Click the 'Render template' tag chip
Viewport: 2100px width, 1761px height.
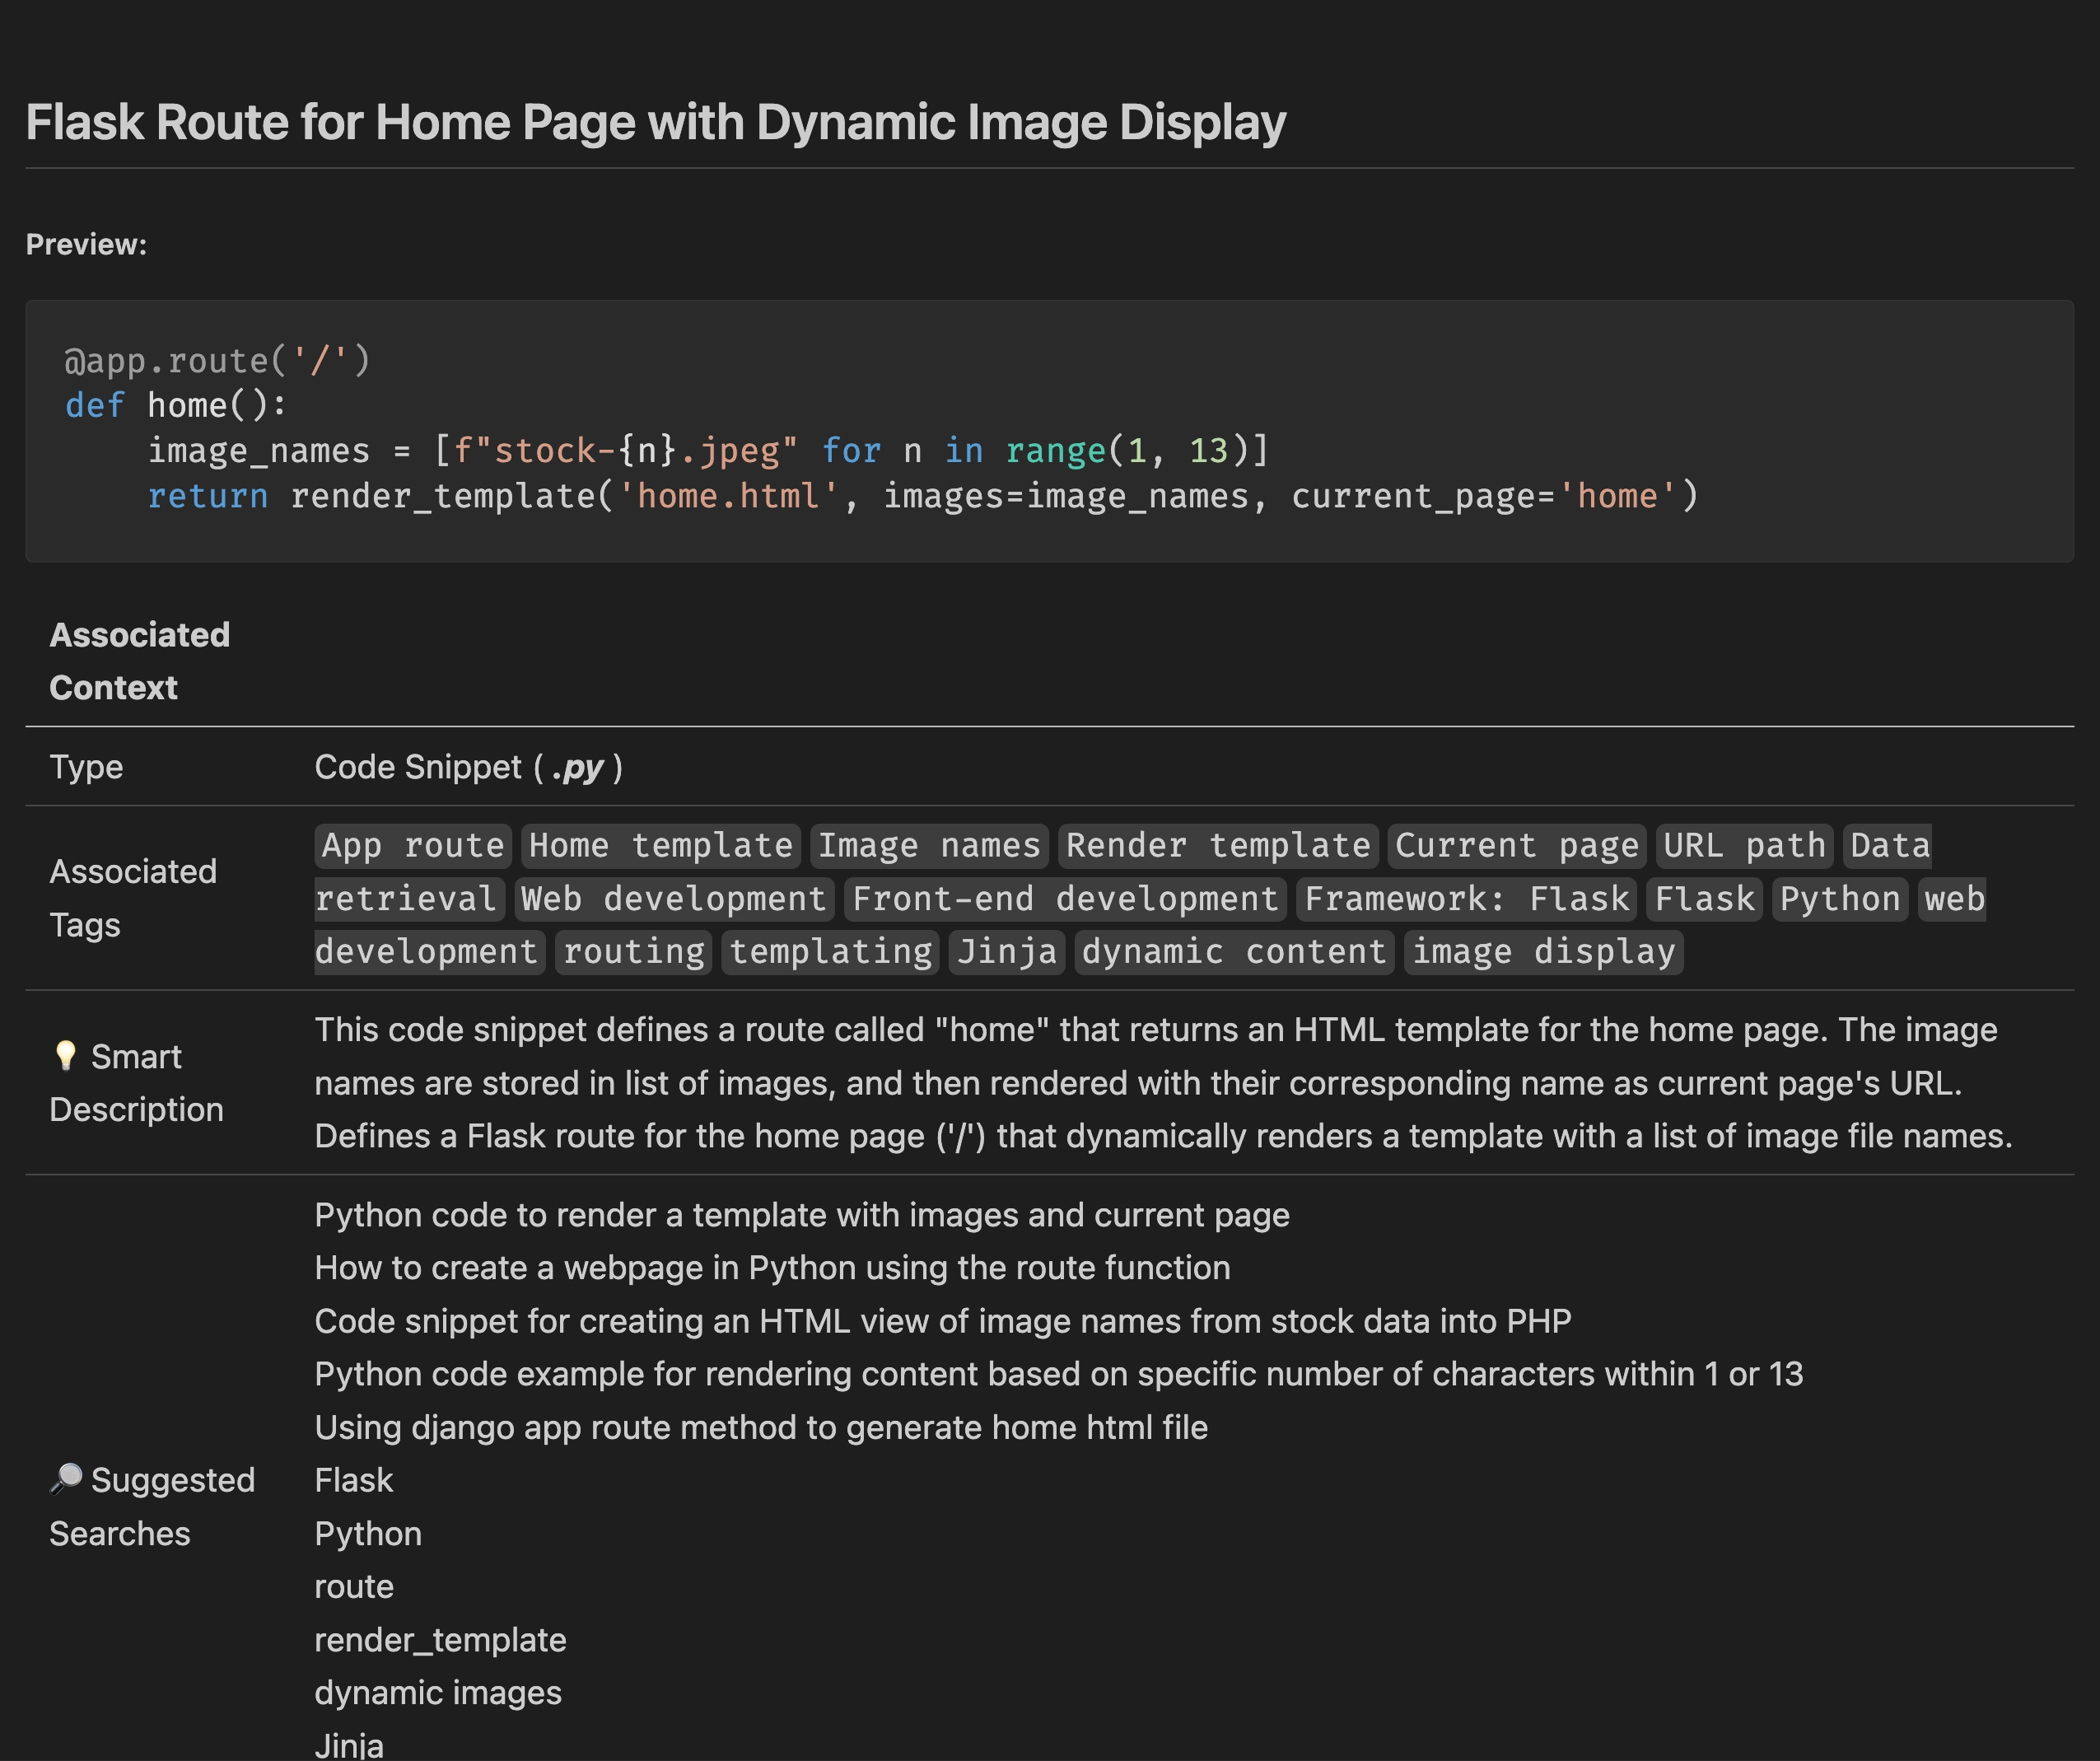(1218, 845)
